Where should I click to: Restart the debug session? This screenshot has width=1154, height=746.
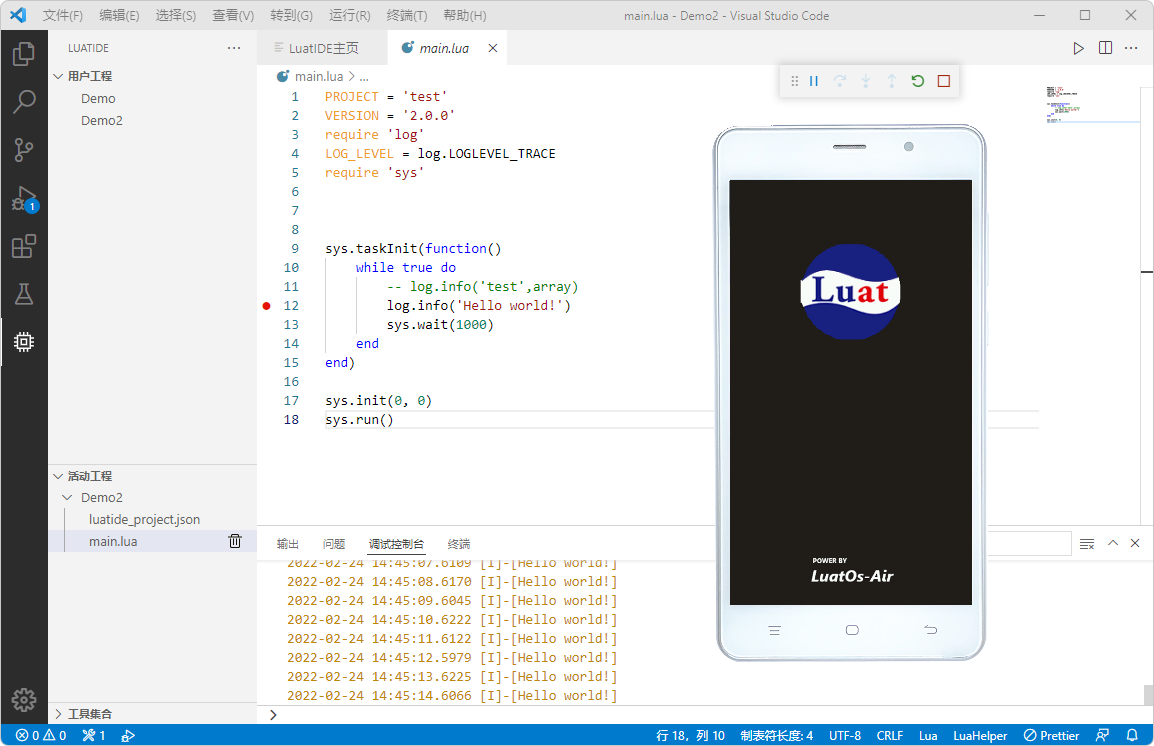click(x=918, y=81)
